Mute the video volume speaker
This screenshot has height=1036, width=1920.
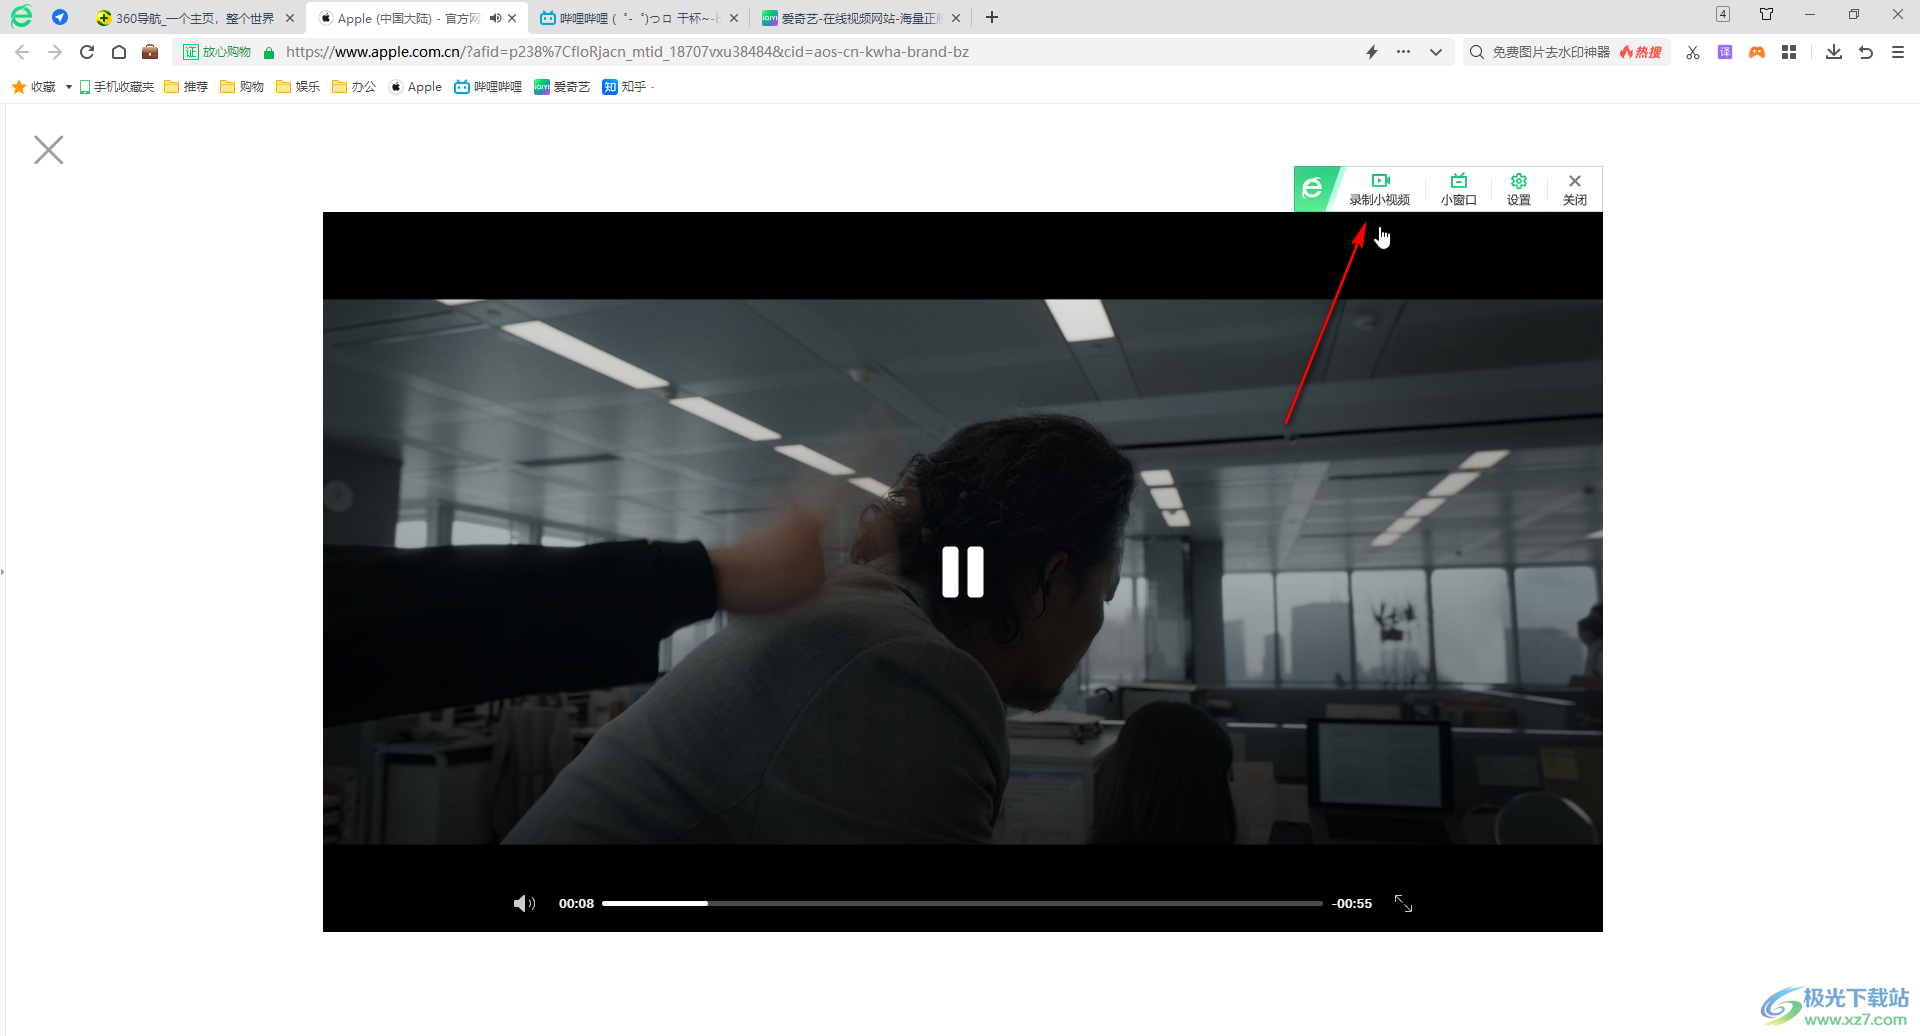[524, 904]
